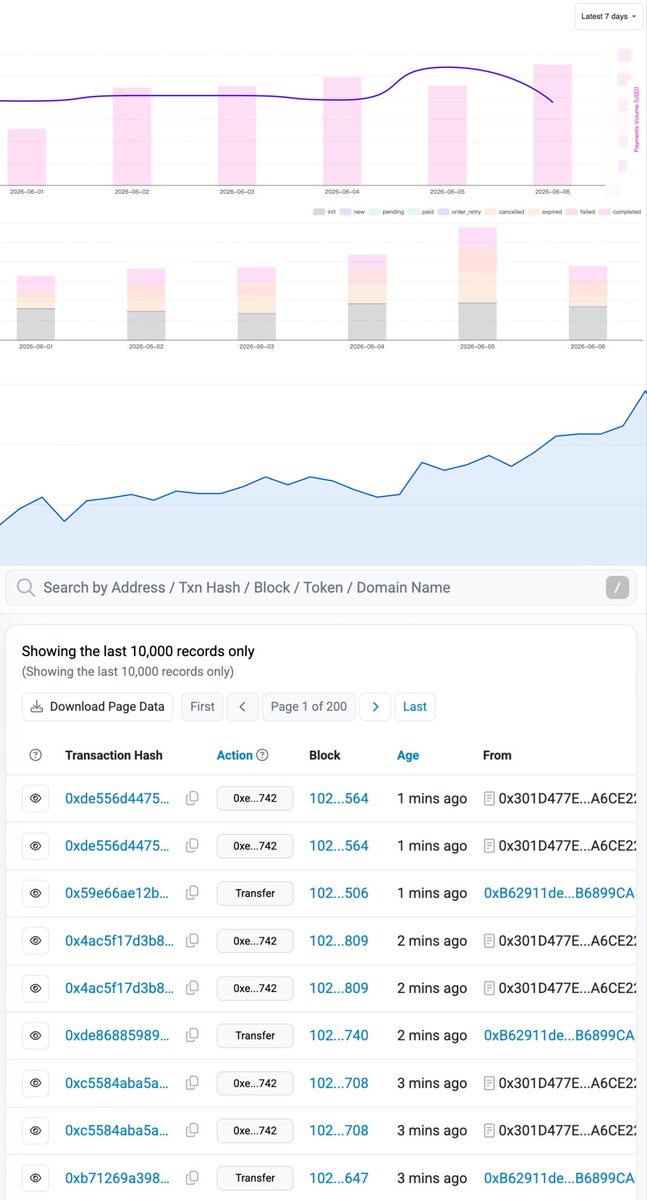
Task: Sort by the Action column header
Action: pyautogui.click(x=235, y=755)
